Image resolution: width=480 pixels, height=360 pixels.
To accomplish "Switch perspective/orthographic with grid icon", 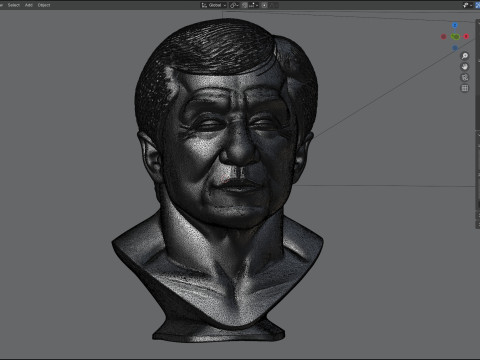I will [x=465, y=88].
